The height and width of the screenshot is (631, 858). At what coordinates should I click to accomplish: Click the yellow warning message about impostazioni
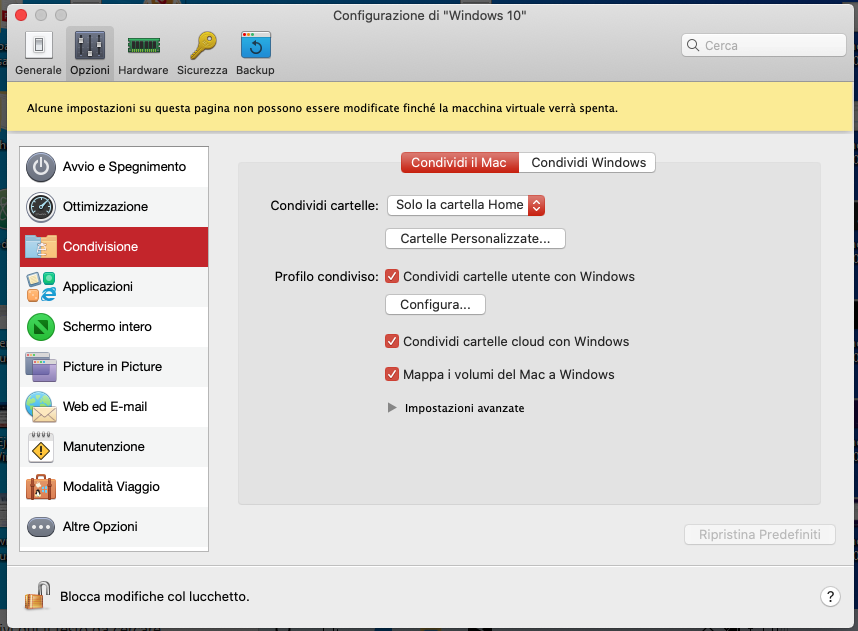322,108
